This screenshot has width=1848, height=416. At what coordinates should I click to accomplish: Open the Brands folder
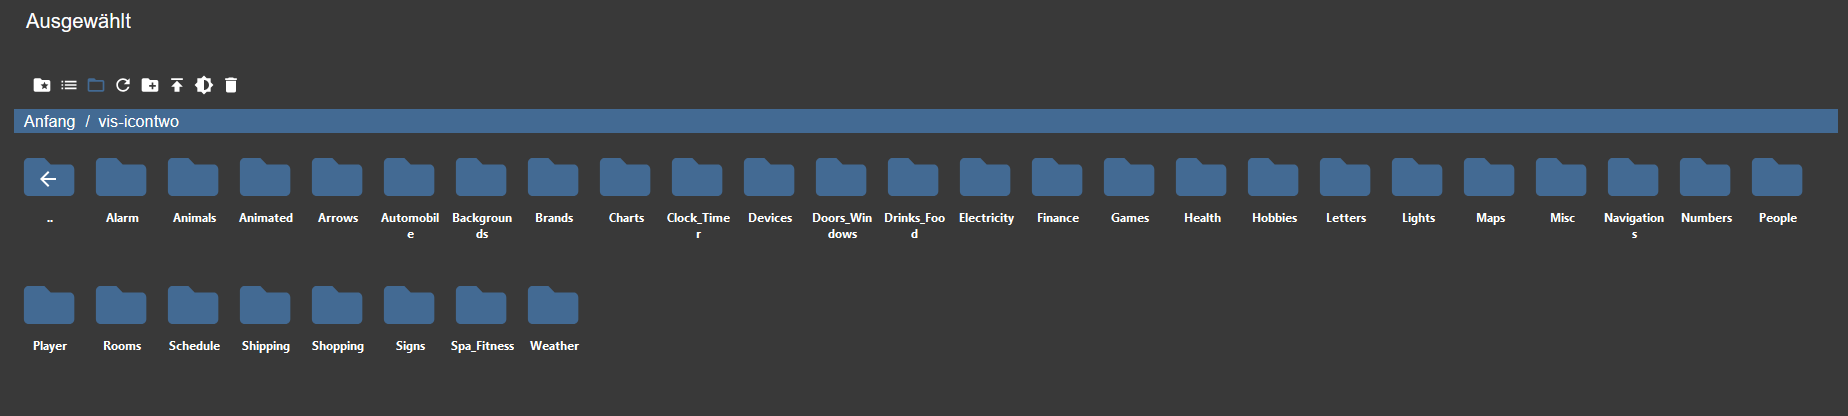click(553, 177)
